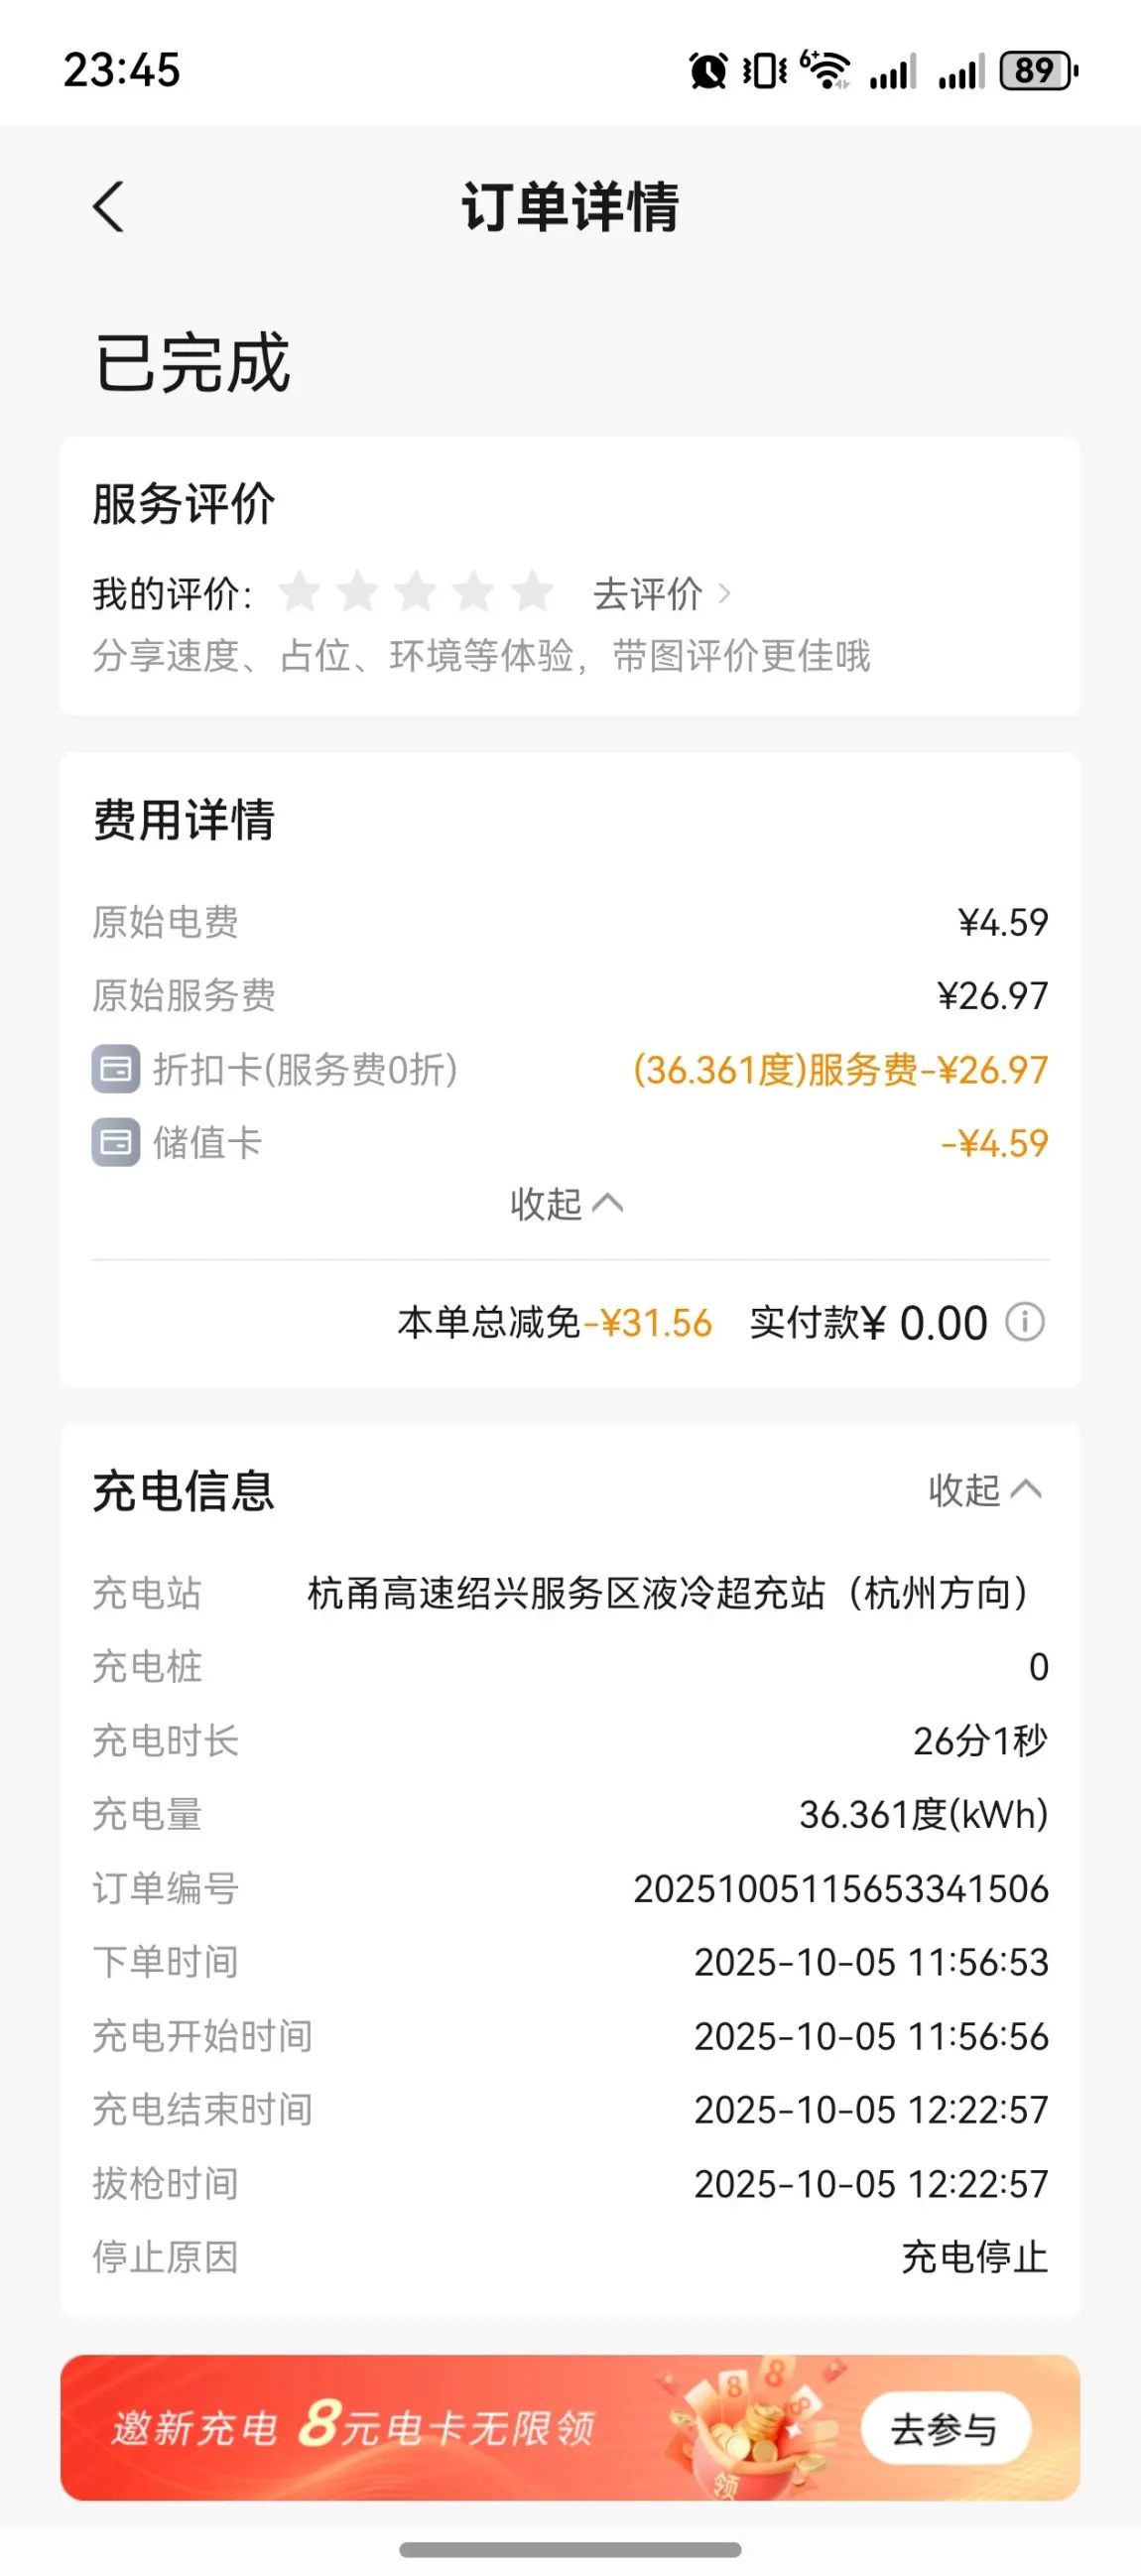
Task: Tap the charging station name
Action: pyautogui.click(x=667, y=1593)
